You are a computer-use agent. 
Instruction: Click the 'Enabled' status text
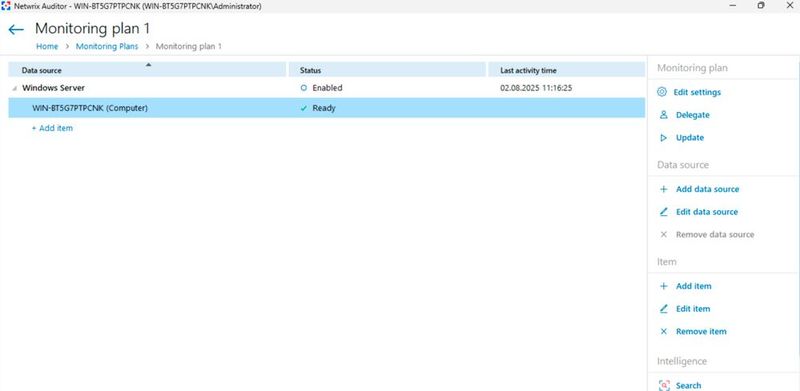pyautogui.click(x=328, y=88)
